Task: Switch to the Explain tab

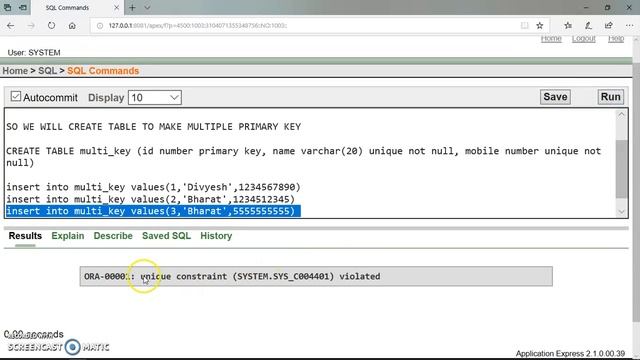Action: coord(68,236)
